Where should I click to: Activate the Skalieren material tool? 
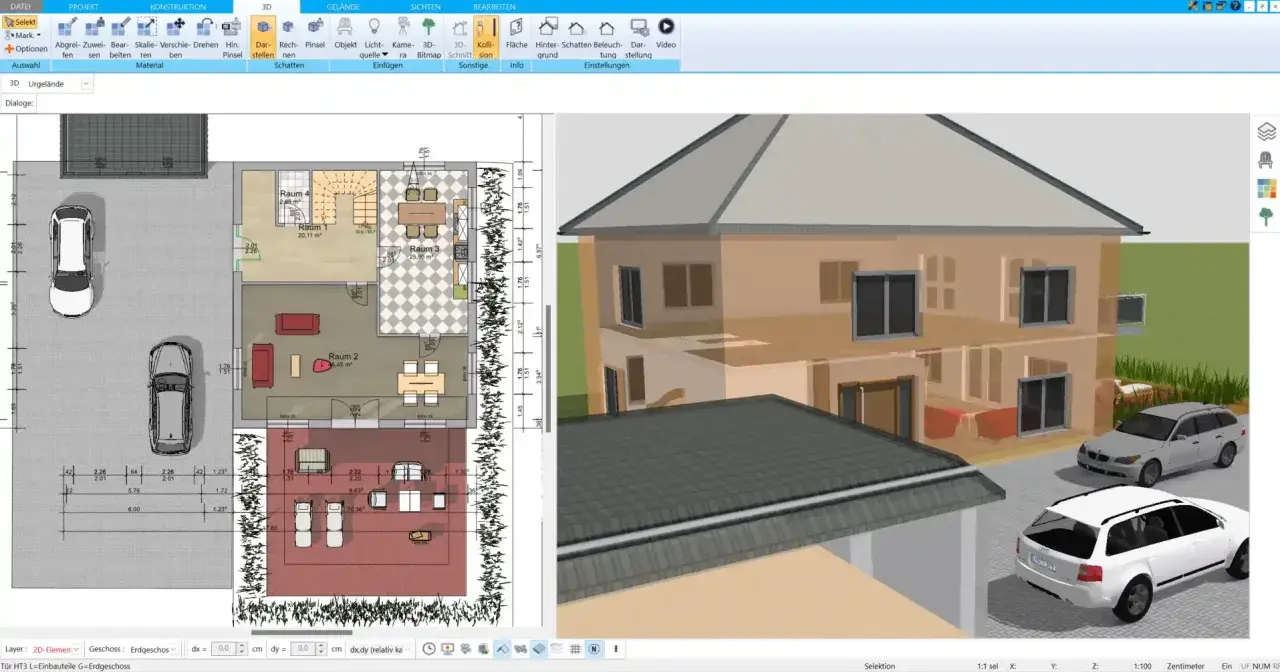[x=146, y=38]
